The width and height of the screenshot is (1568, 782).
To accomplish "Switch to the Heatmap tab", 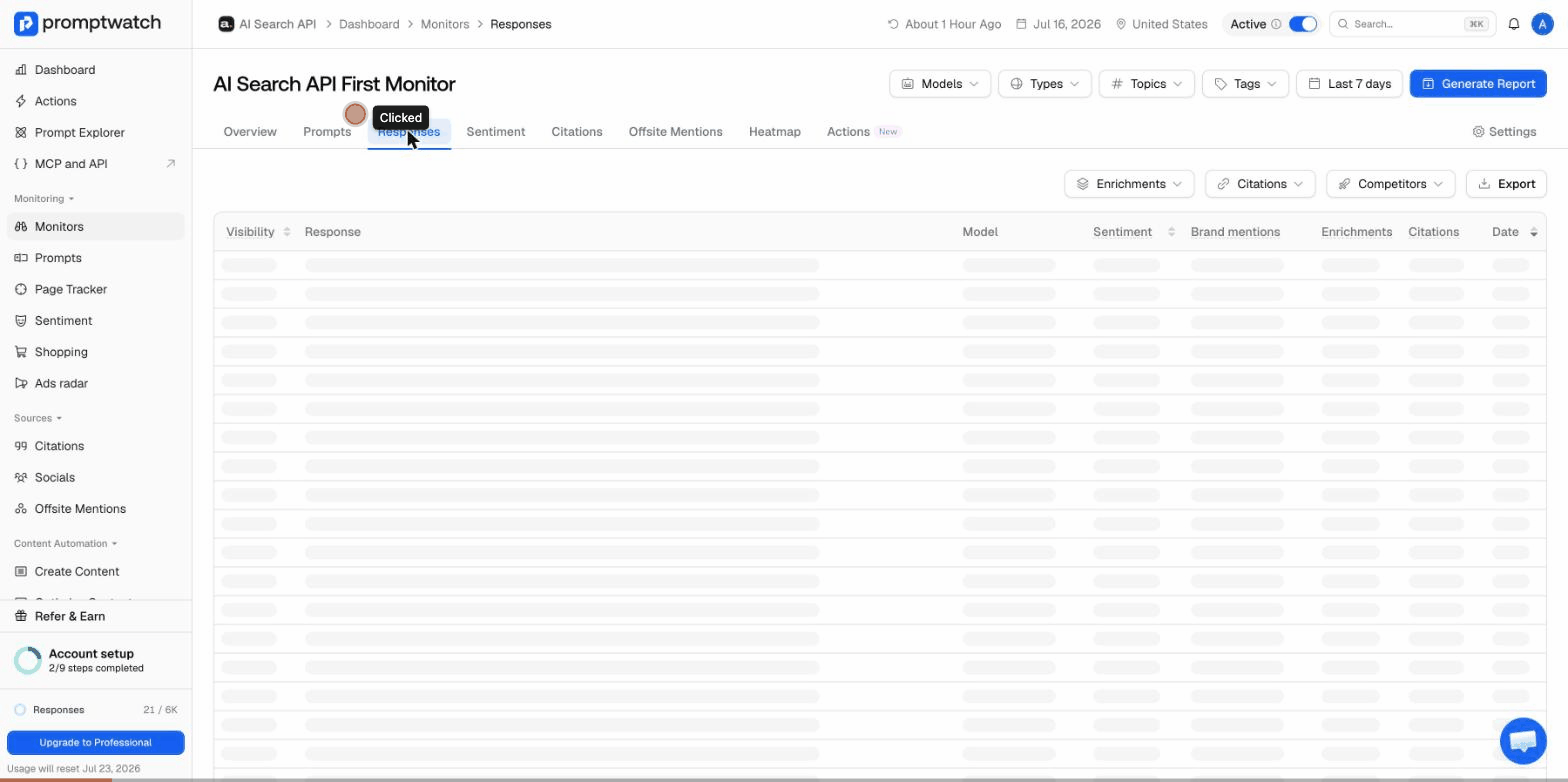I will pyautogui.click(x=775, y=132).
